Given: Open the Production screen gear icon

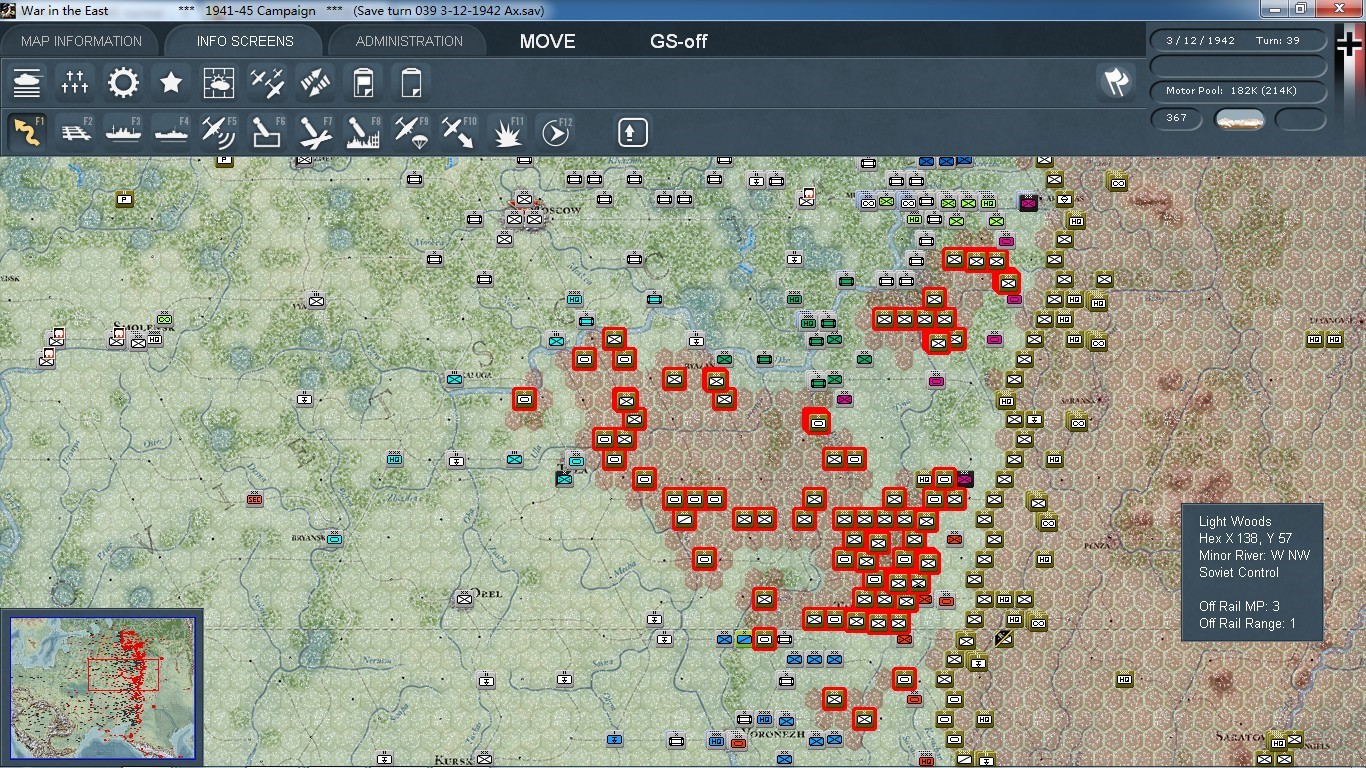Looking at the screenshot, I should click(123, 82).
